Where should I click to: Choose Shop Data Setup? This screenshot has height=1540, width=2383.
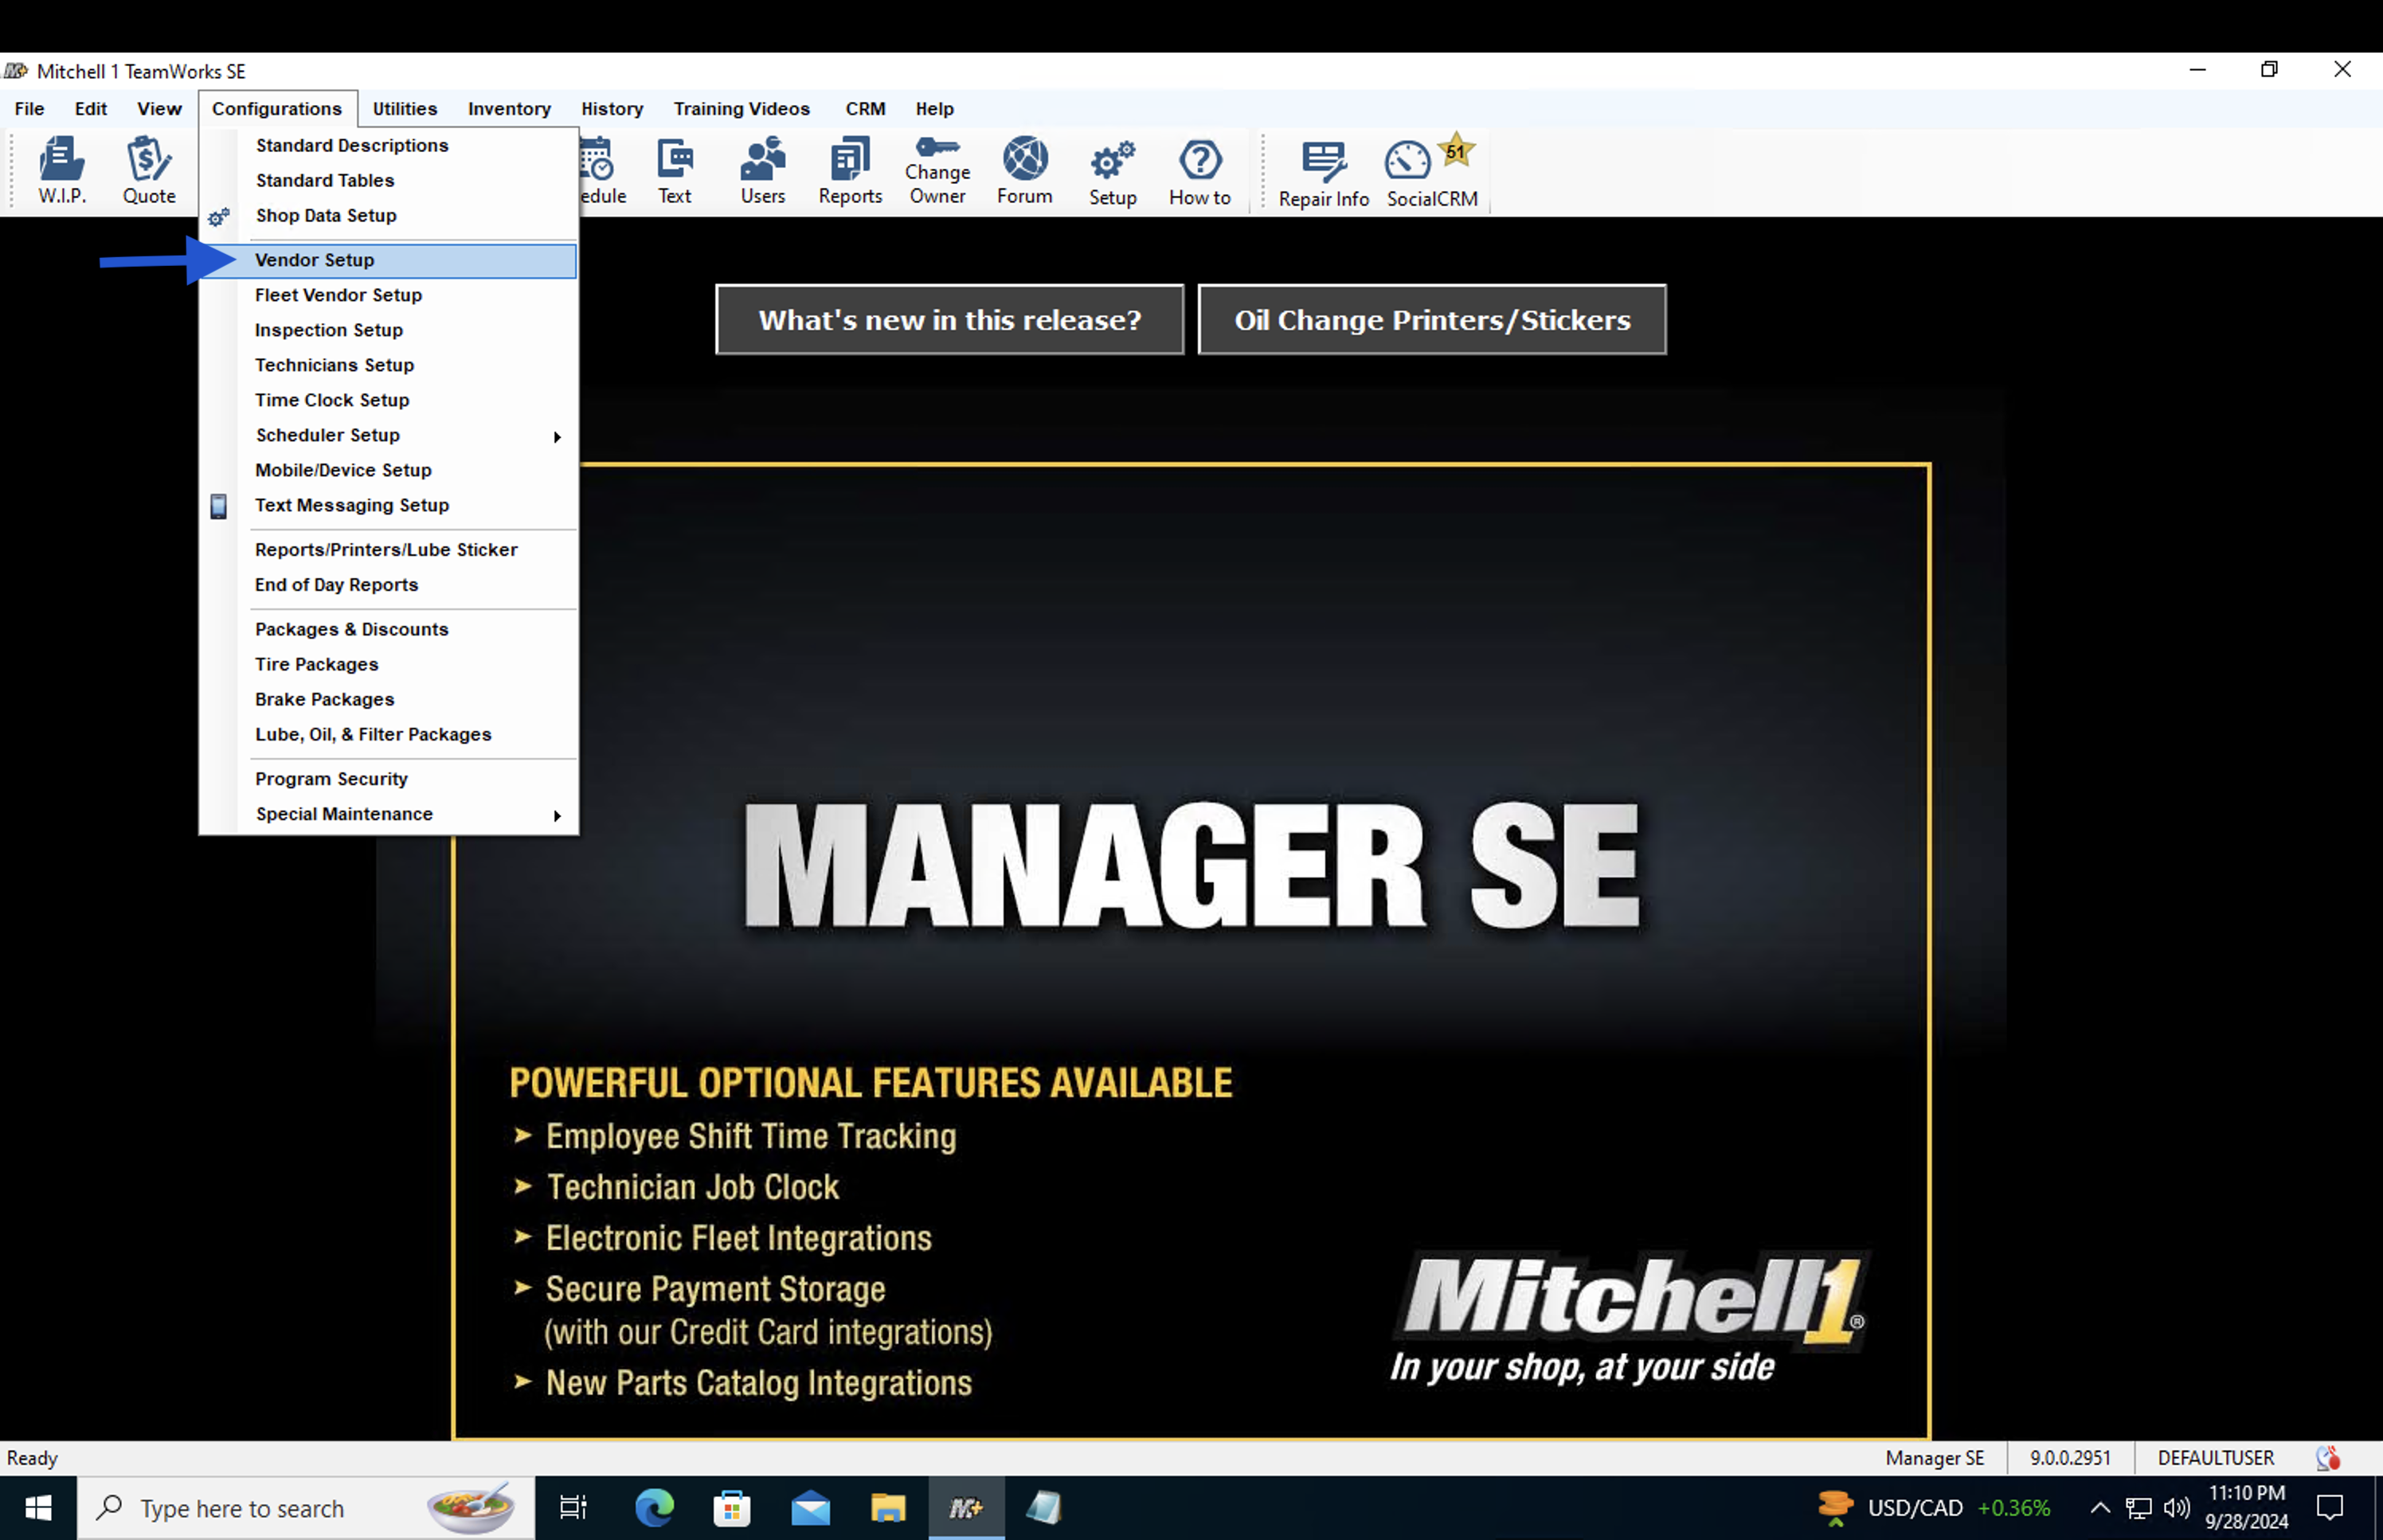389,215
